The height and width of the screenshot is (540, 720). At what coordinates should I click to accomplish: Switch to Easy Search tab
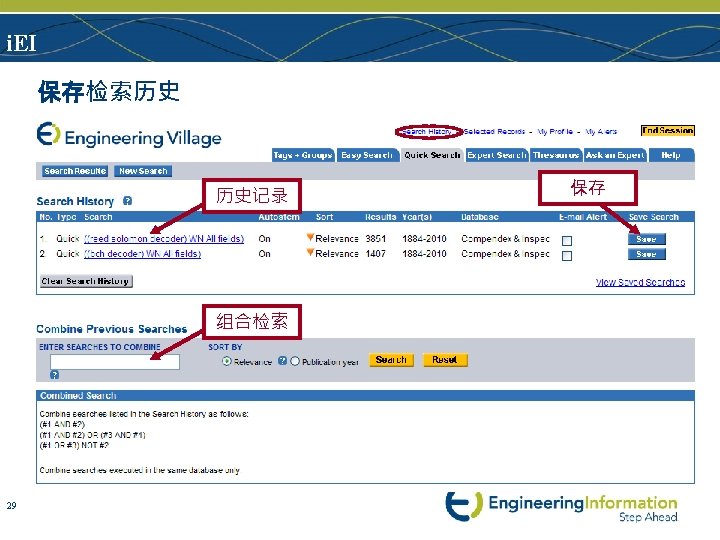pos(367,155)
